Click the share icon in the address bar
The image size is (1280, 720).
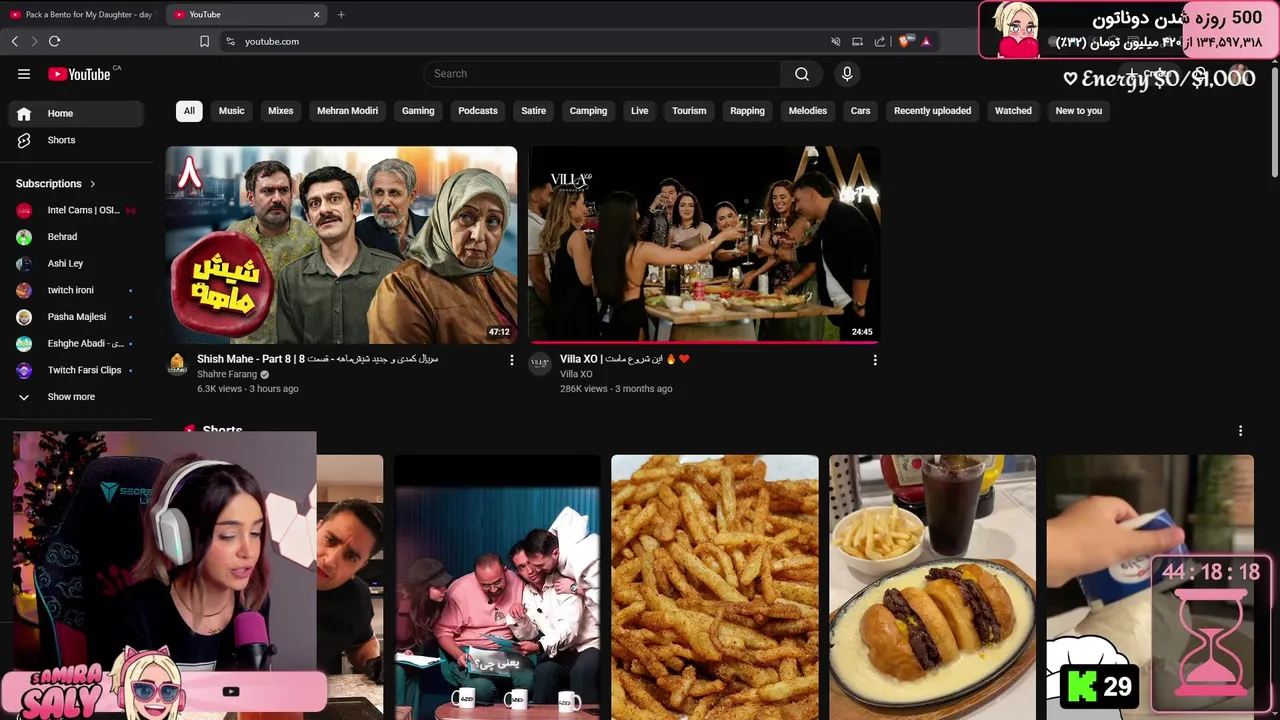point(880,41)
